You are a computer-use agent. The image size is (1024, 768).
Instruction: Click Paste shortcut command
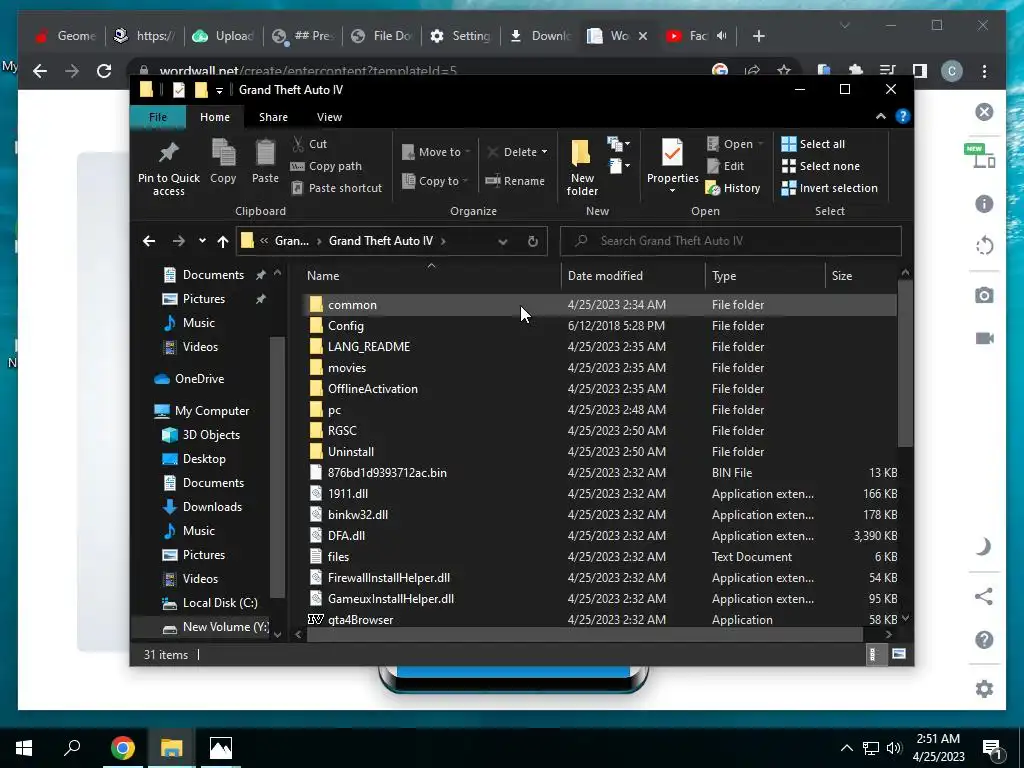click(x=336, y=188)
